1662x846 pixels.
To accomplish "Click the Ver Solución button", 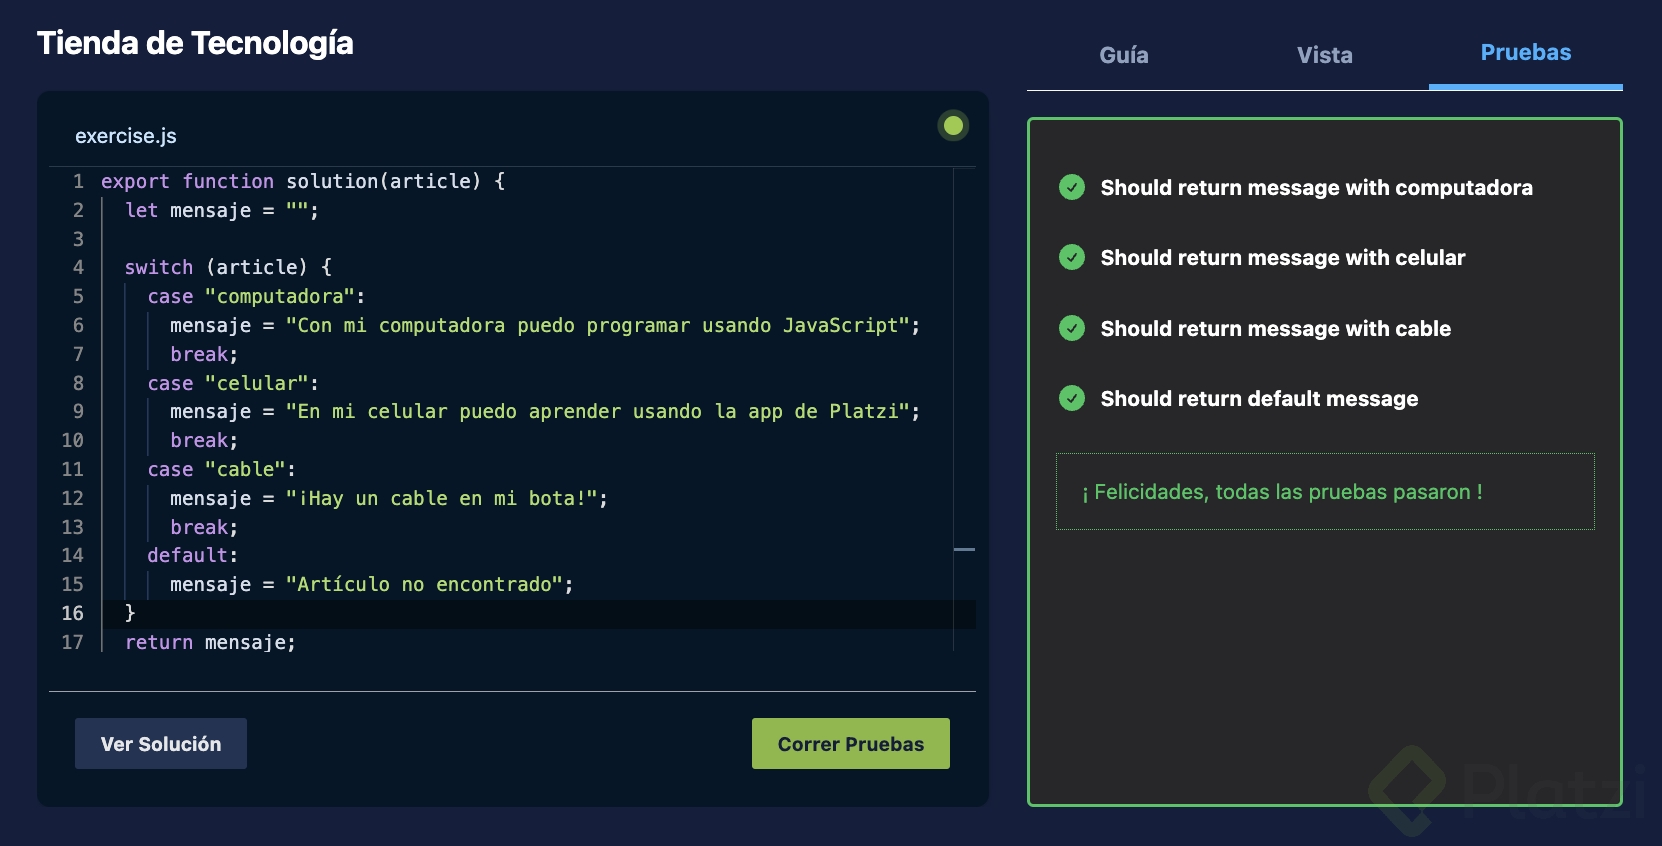I will tap(161, 744).
